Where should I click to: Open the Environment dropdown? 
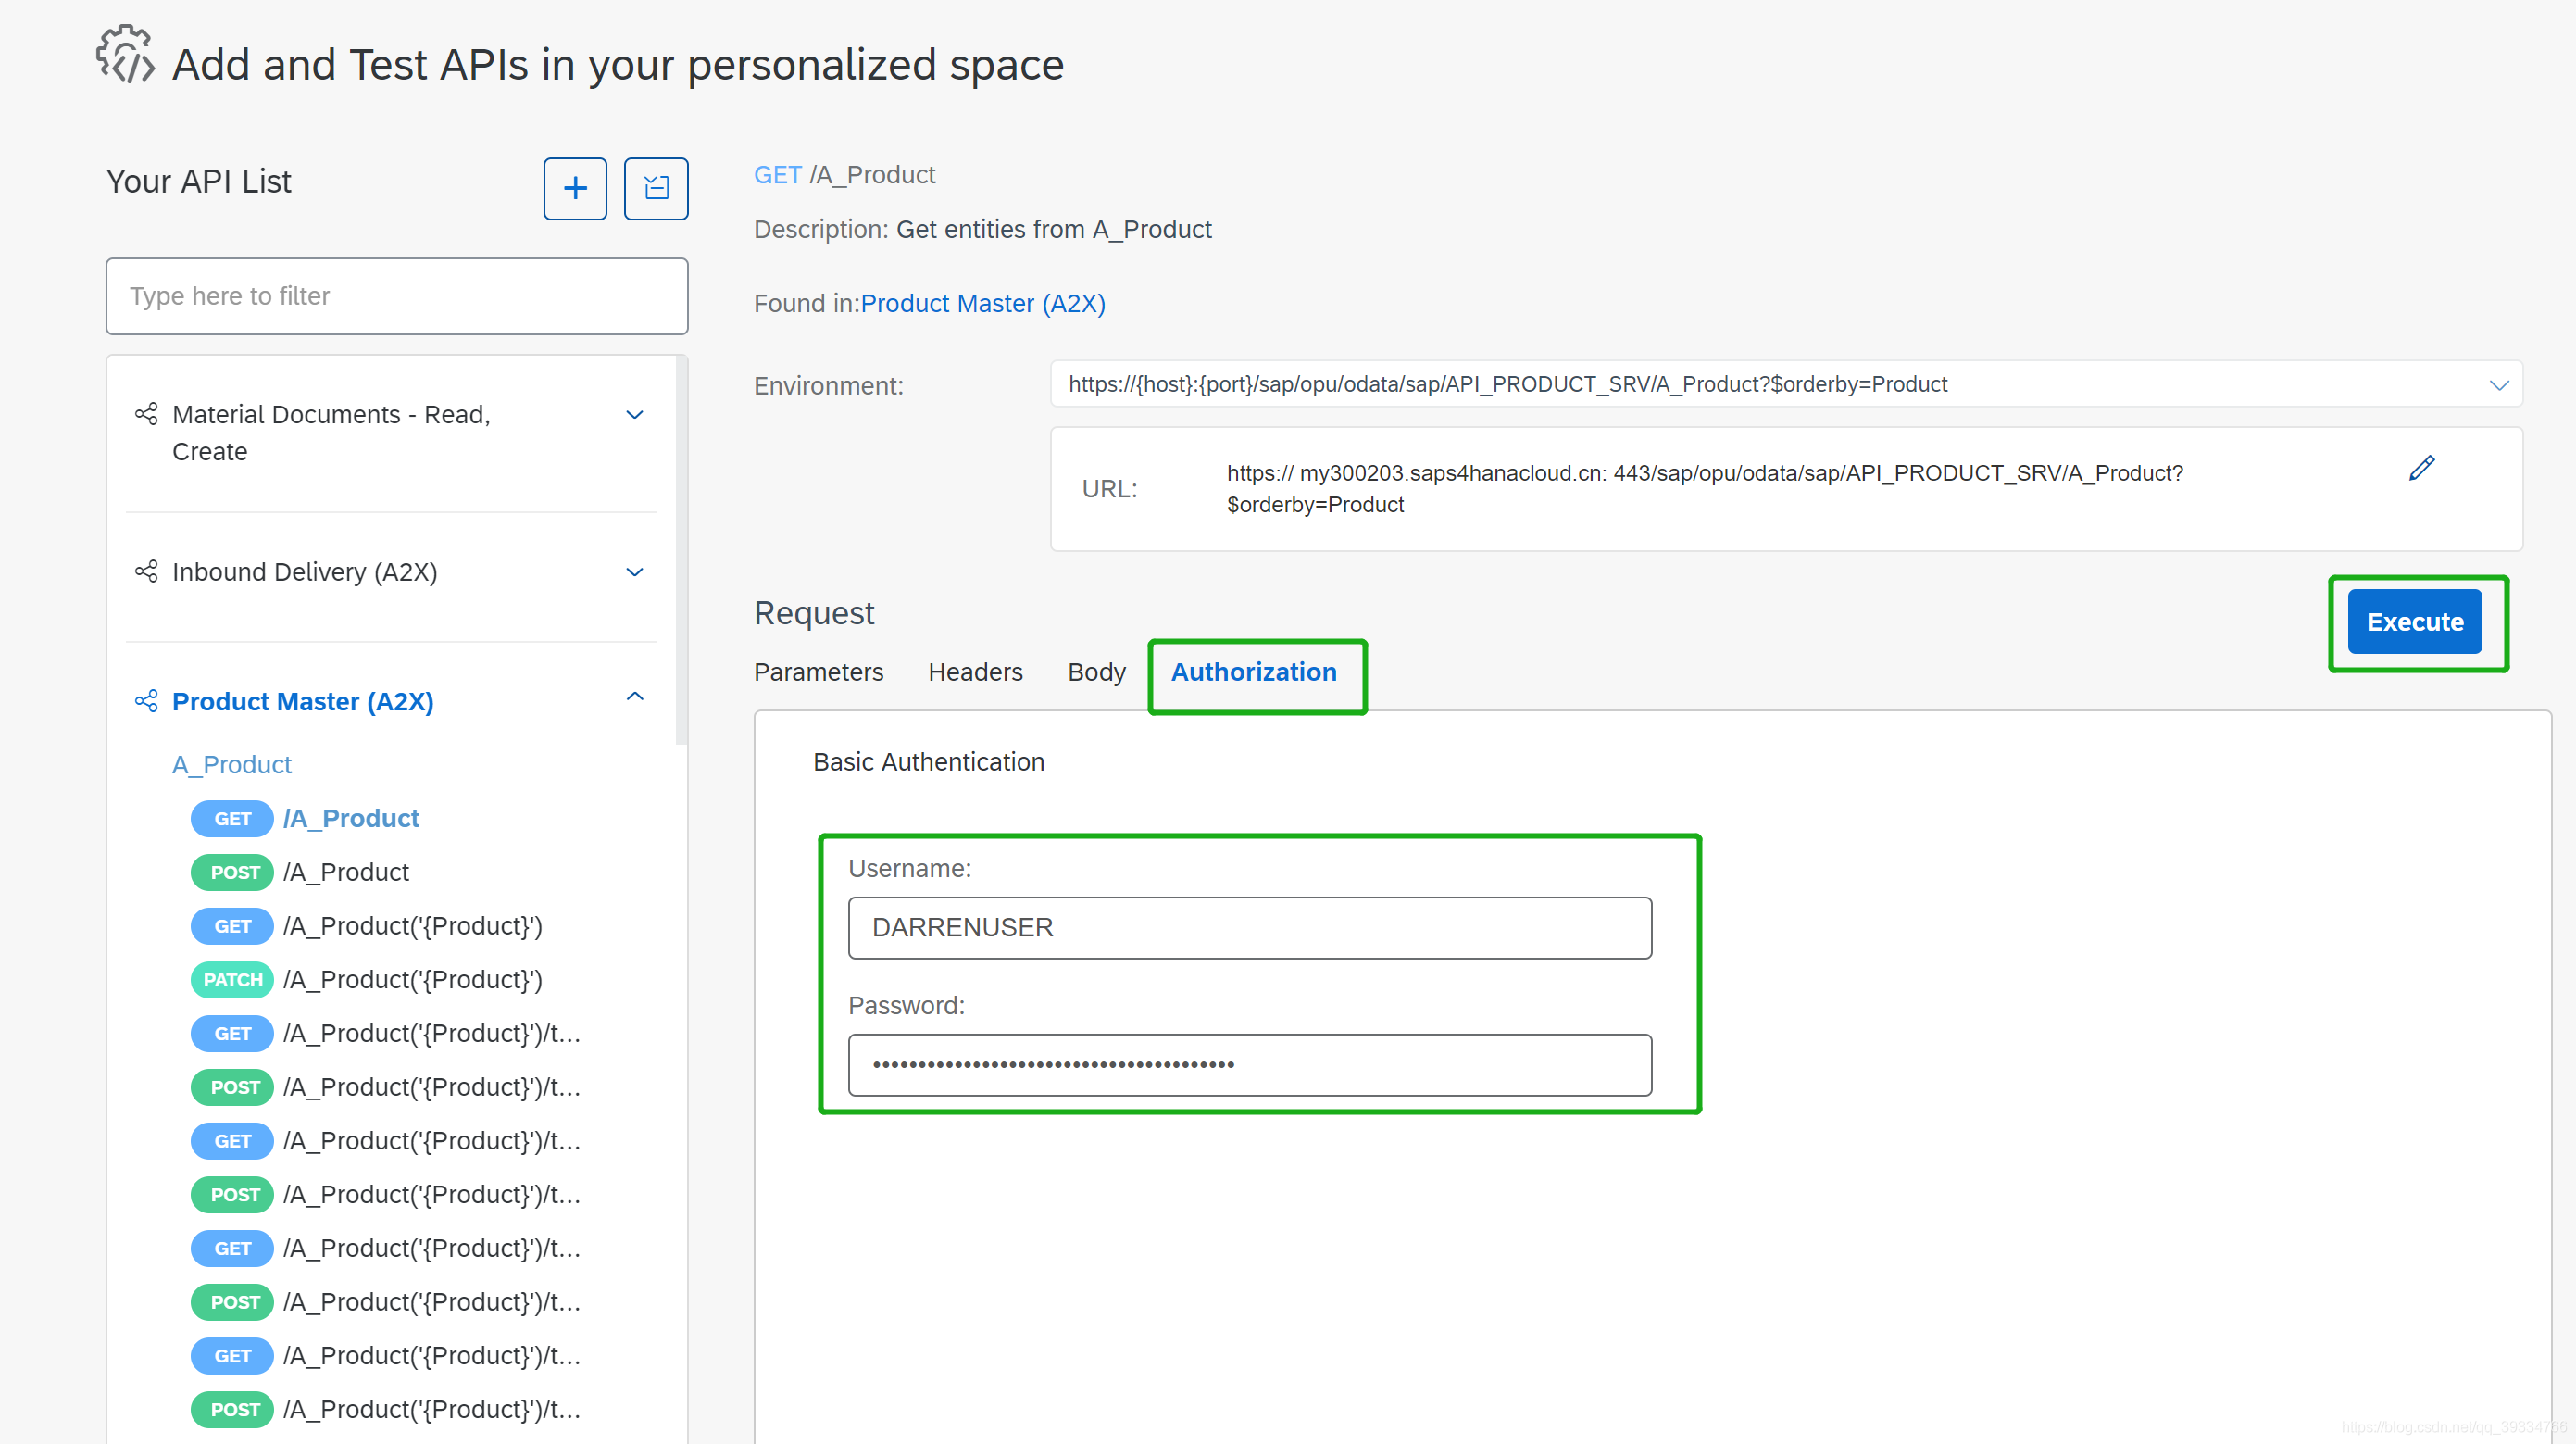2498,385
